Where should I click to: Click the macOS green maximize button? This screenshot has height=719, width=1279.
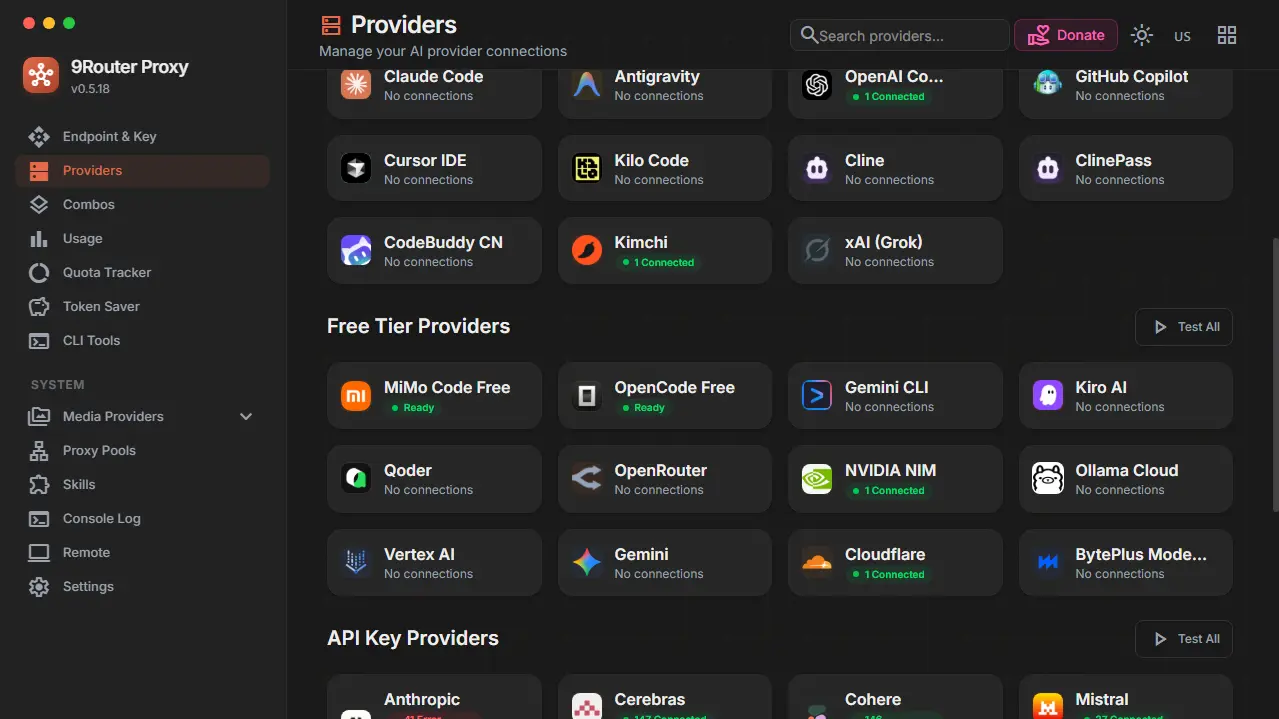point(69,23)
